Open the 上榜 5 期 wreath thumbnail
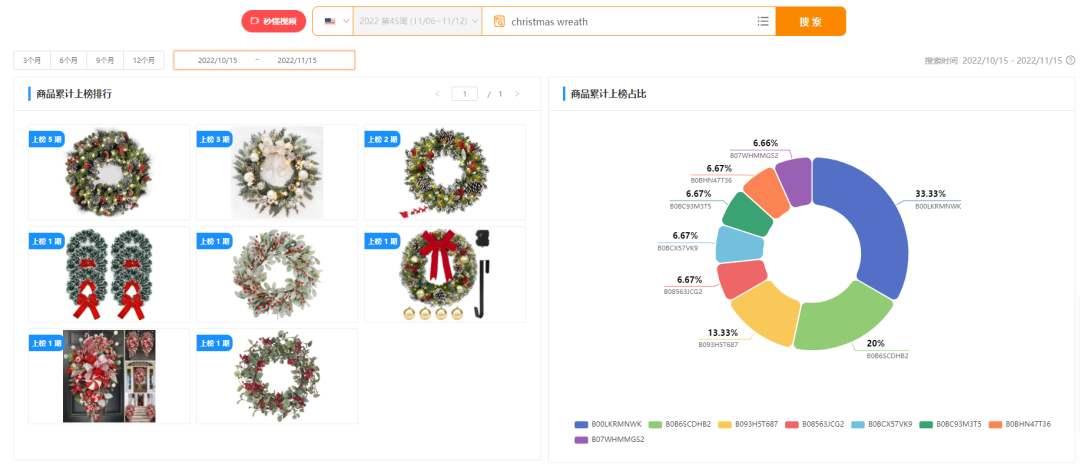This screenshot has height=469, width=1080. (x=109, y=172)
